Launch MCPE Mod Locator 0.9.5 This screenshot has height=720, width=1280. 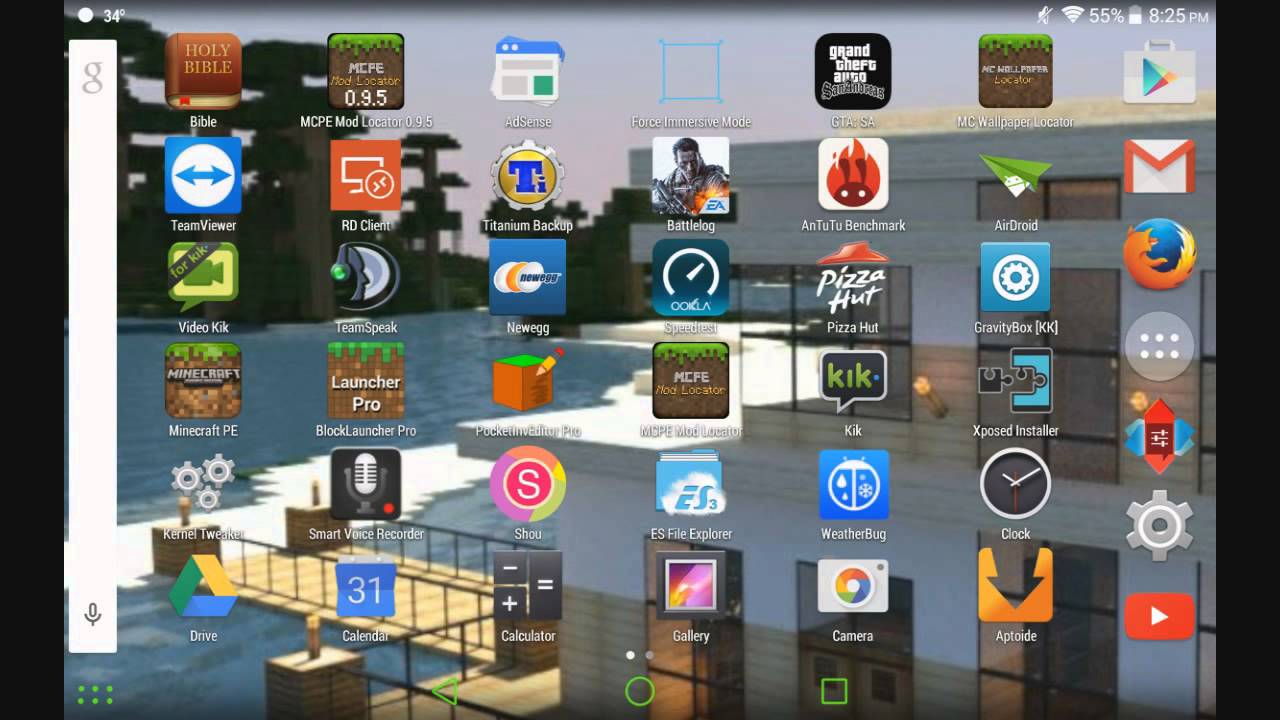point(366,72)
